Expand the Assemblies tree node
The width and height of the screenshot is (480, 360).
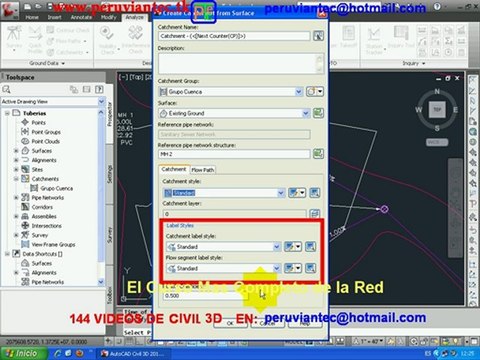16,216
